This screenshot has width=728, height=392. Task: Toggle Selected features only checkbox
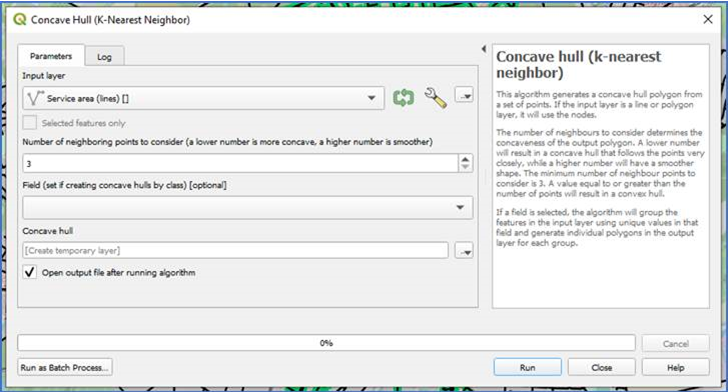click(30, 123)
